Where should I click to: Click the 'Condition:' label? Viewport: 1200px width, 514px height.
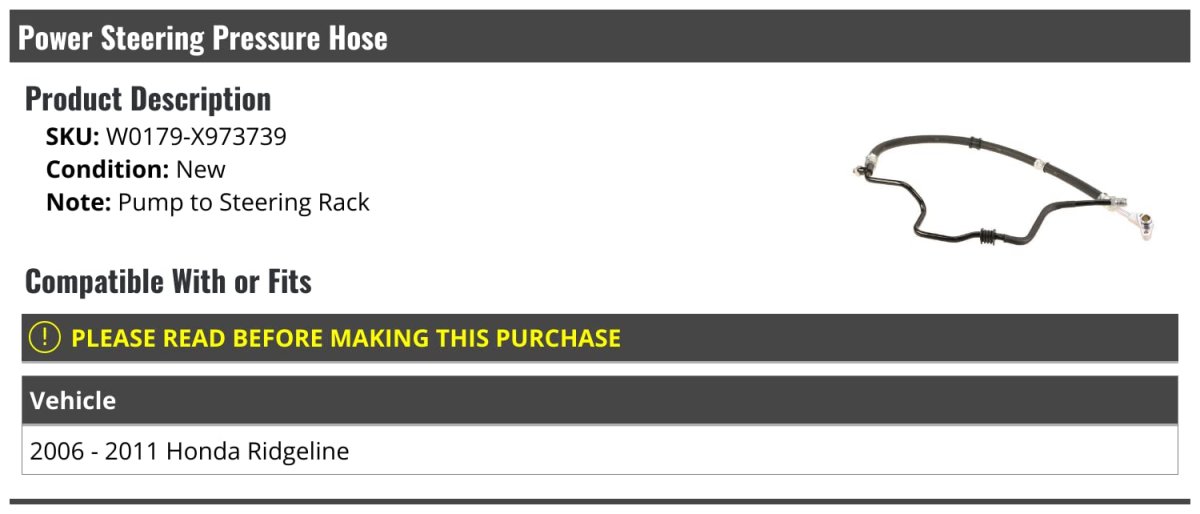click(x=107, y=170)
